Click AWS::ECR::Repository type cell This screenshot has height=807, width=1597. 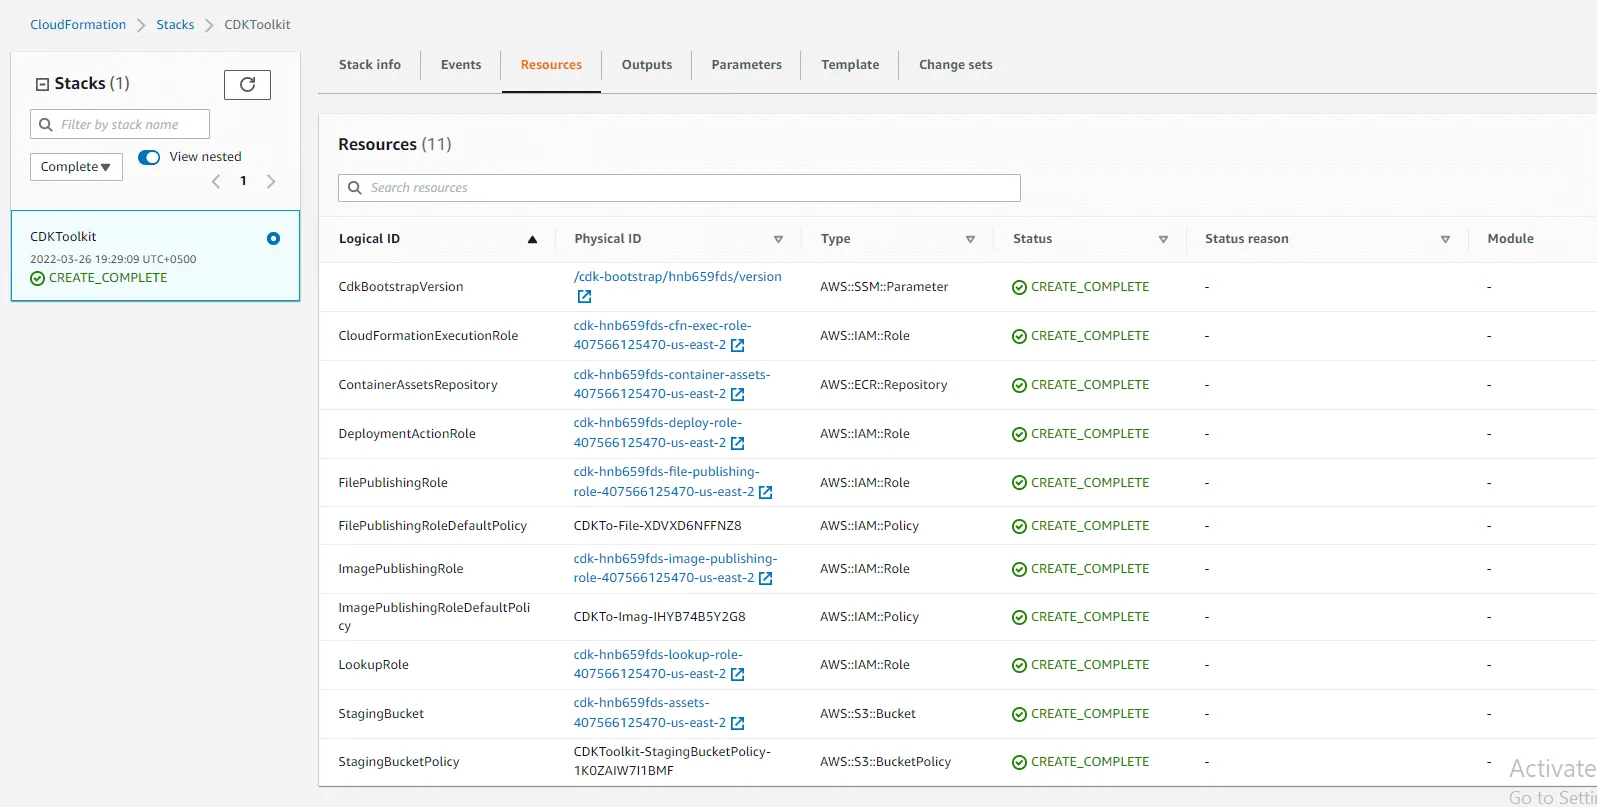(884, 385)
